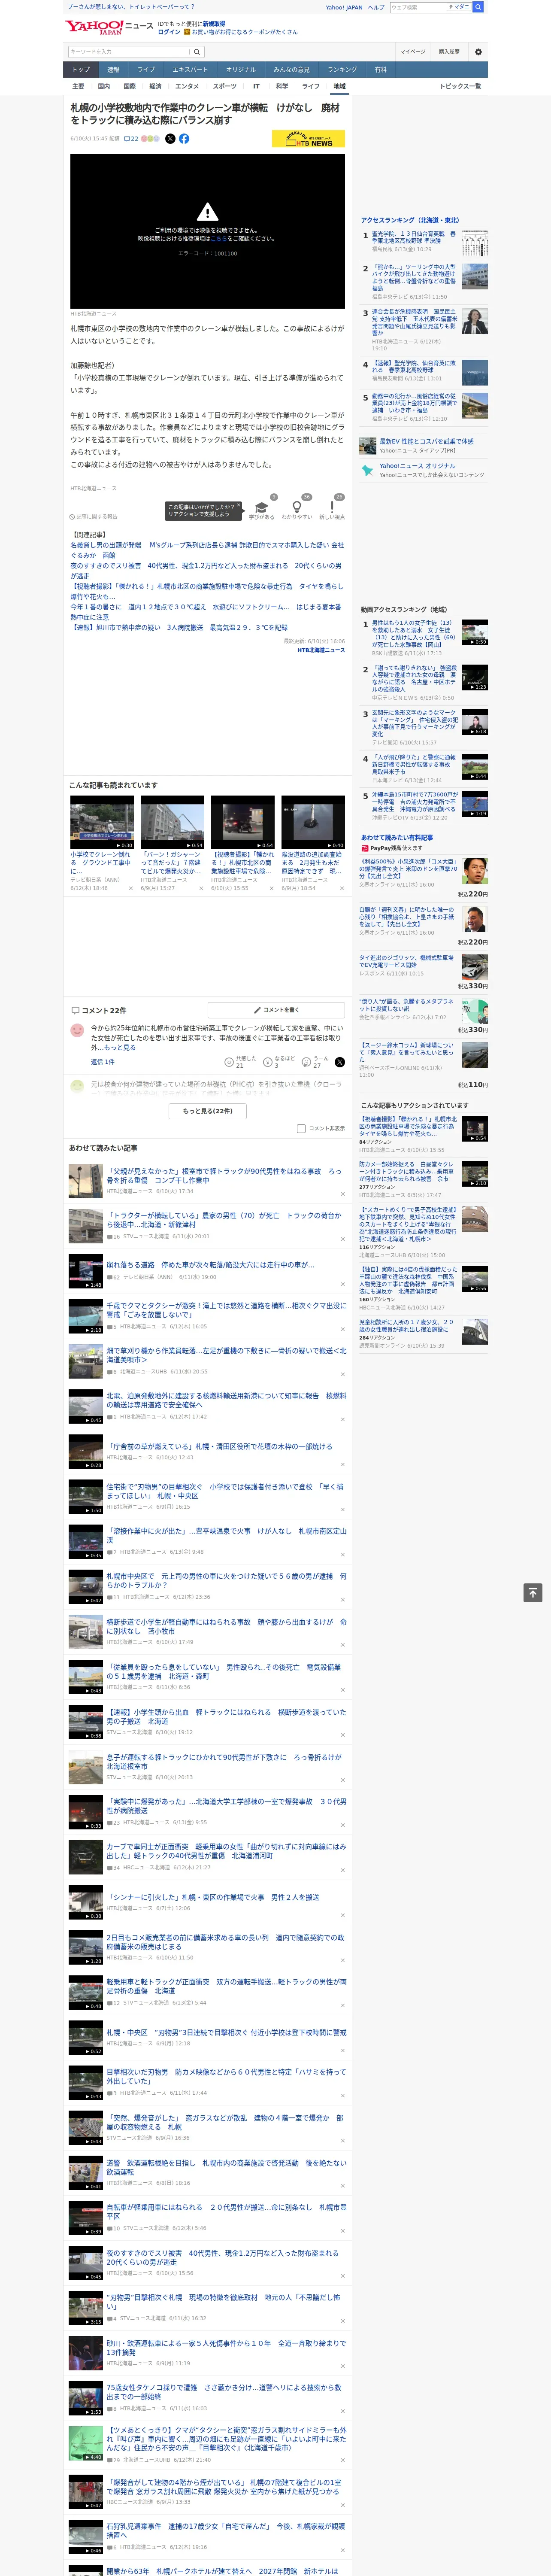Viewport: 551px width, 2576px height.
Task: React with わかりやすい lightbulb icon
Action: coord(297,508)
